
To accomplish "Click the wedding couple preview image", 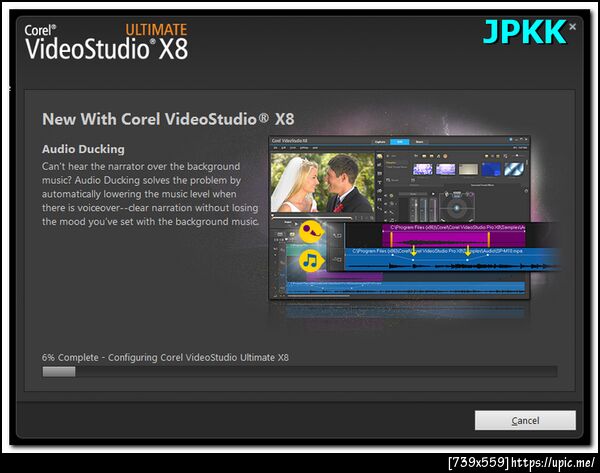I will tap(323, 183).
